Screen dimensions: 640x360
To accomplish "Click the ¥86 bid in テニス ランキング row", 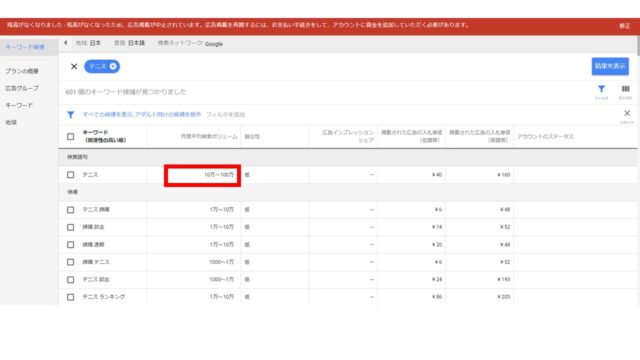I will pyautogui.click(x=437, y=297).
